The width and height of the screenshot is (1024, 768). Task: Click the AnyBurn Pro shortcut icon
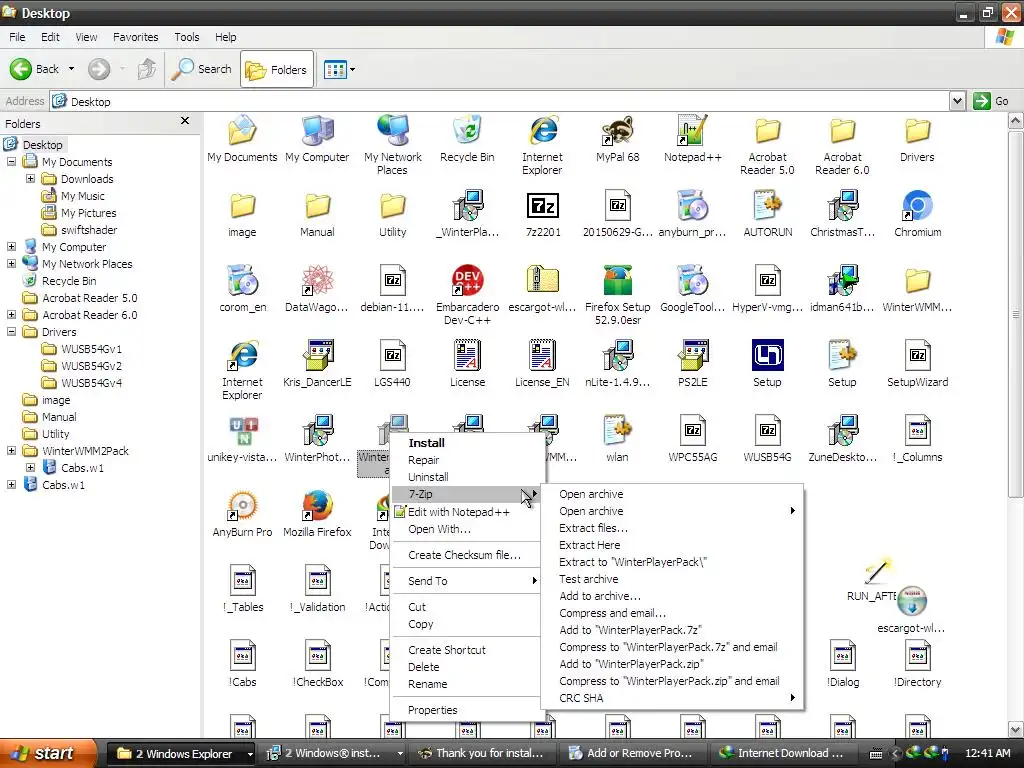(x=242, y=506)
